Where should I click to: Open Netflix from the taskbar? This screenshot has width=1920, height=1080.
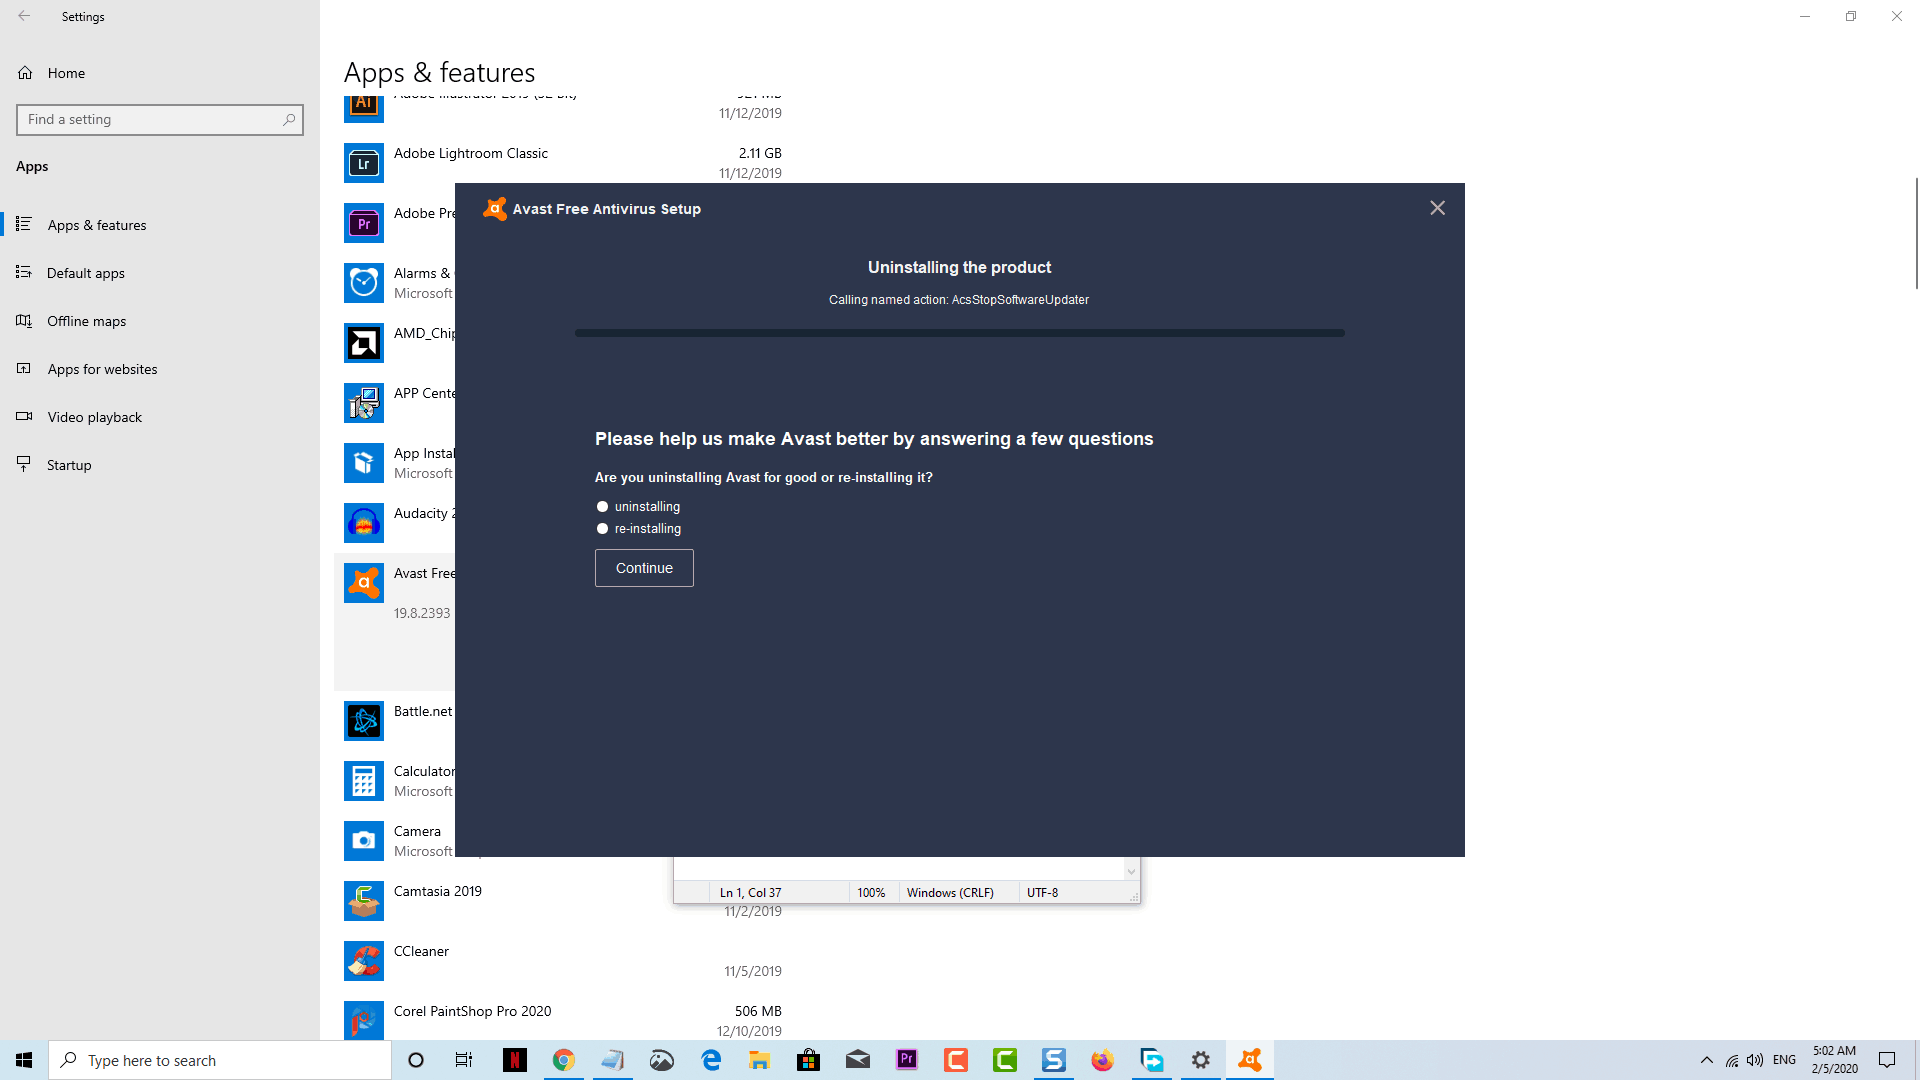click(x=515, y=1060)
